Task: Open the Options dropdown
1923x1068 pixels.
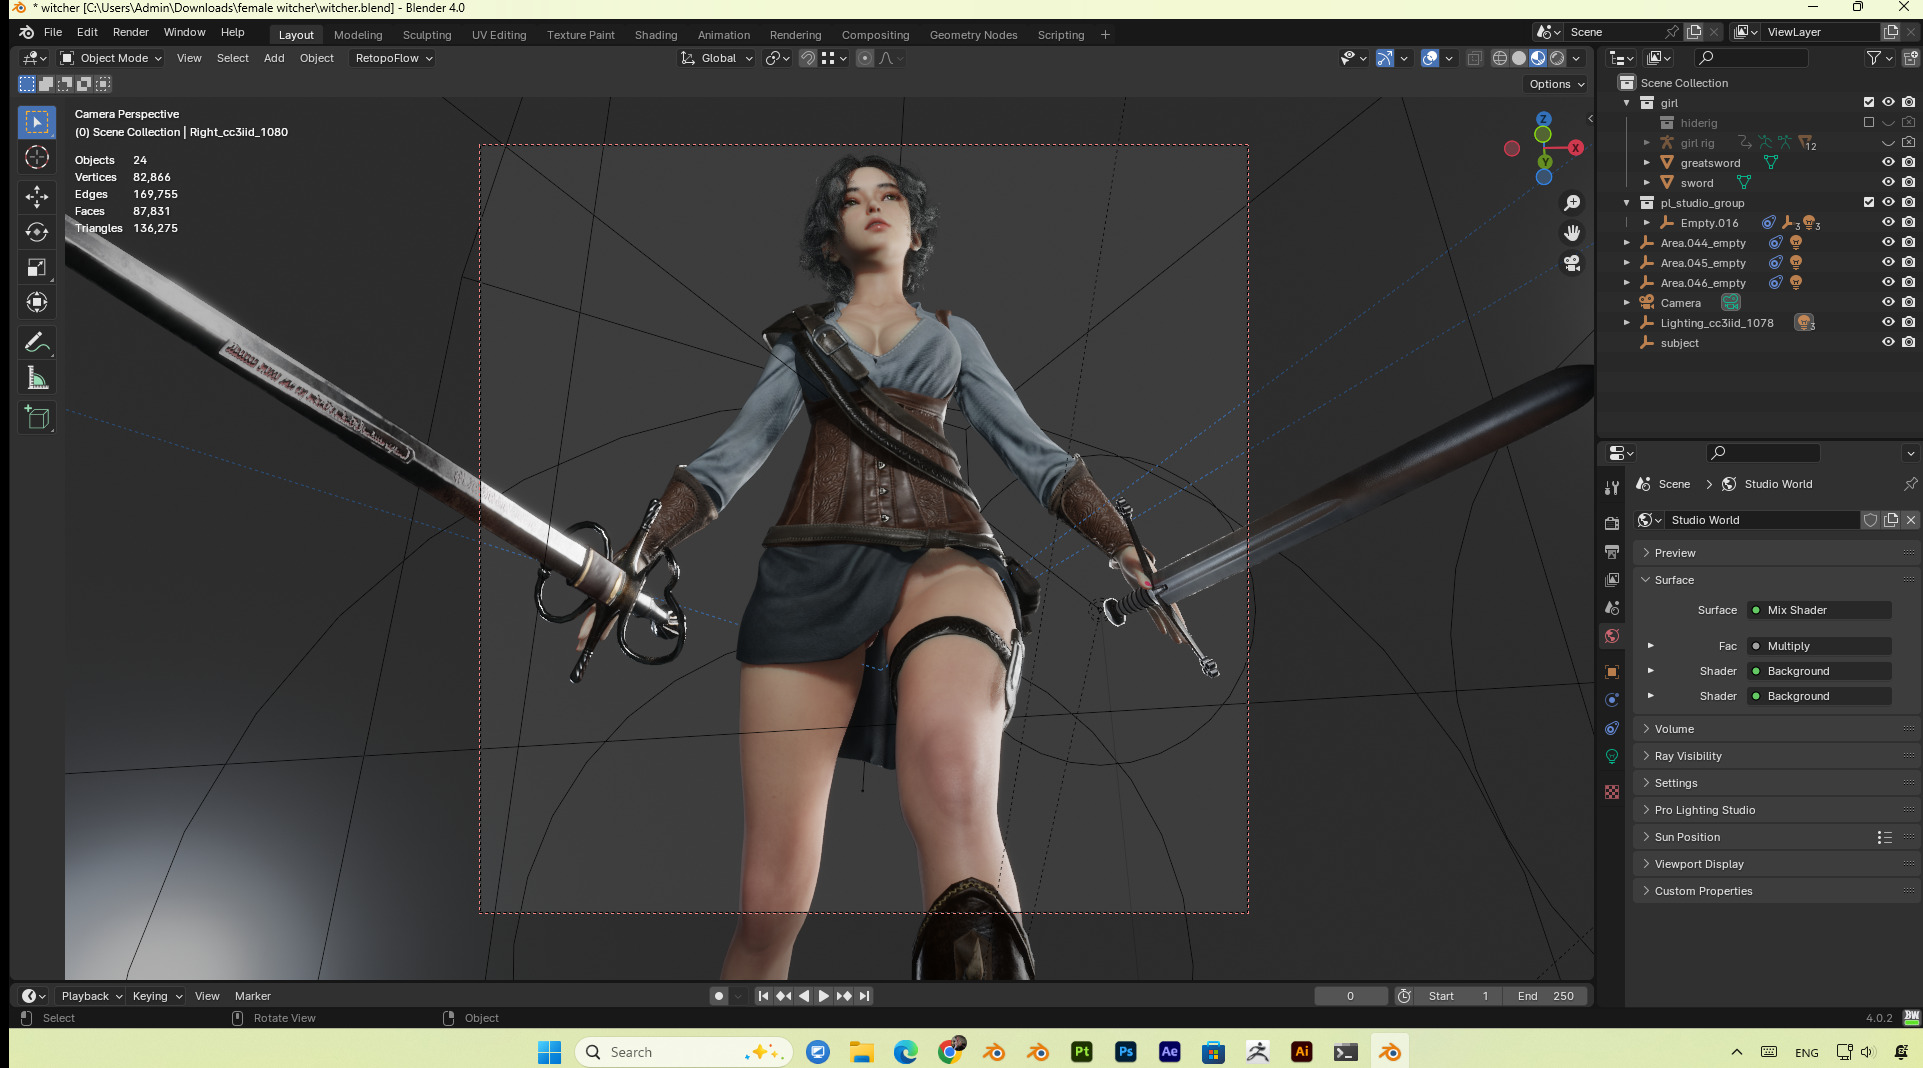Action: point(1556,84)
